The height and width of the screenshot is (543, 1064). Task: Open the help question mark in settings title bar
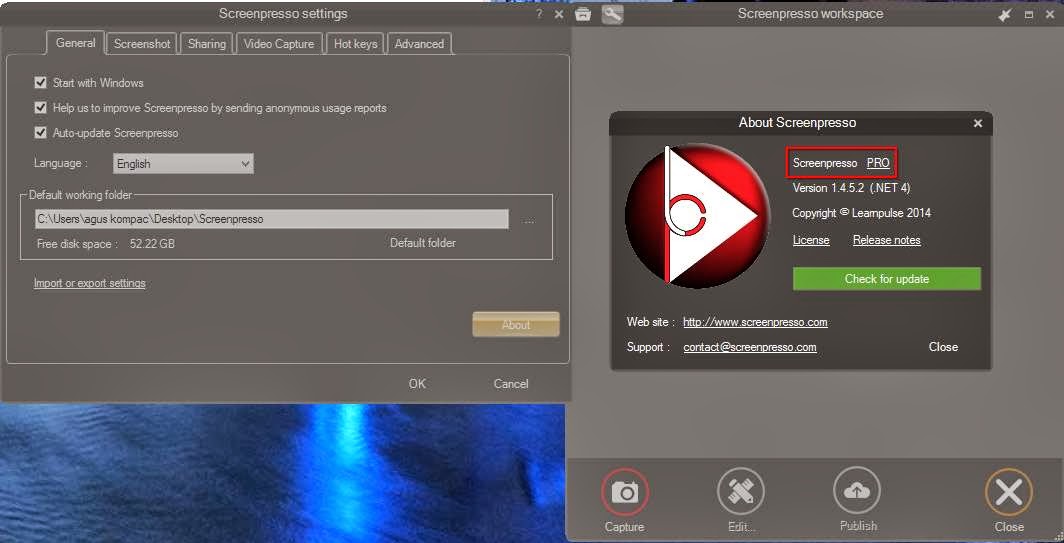tap(539, 14)
